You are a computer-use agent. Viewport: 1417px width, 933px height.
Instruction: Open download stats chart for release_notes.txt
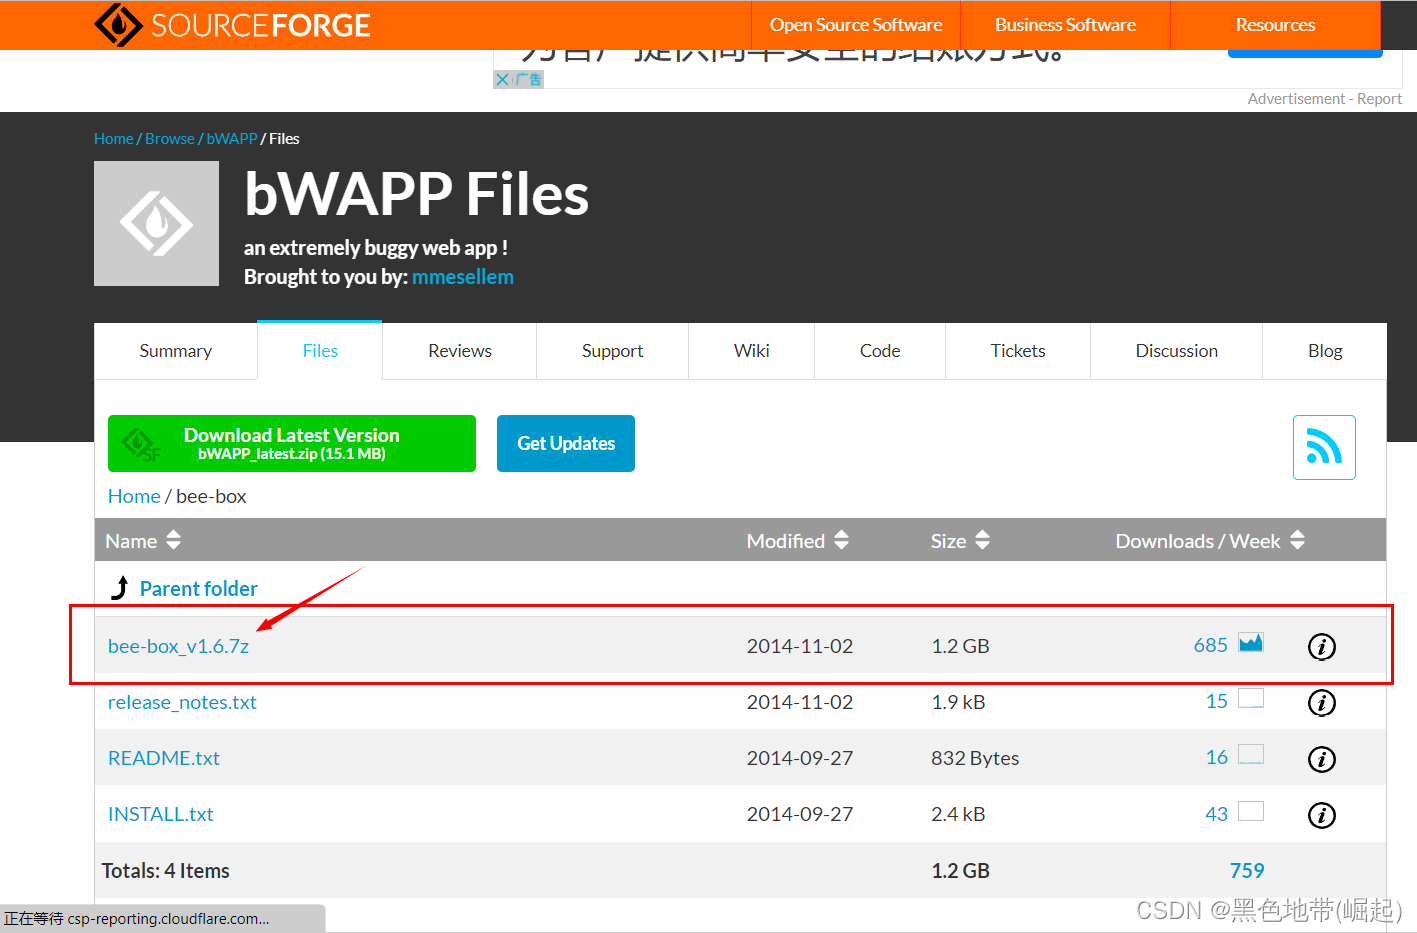pyautogui.click(x=1251, y=698)
